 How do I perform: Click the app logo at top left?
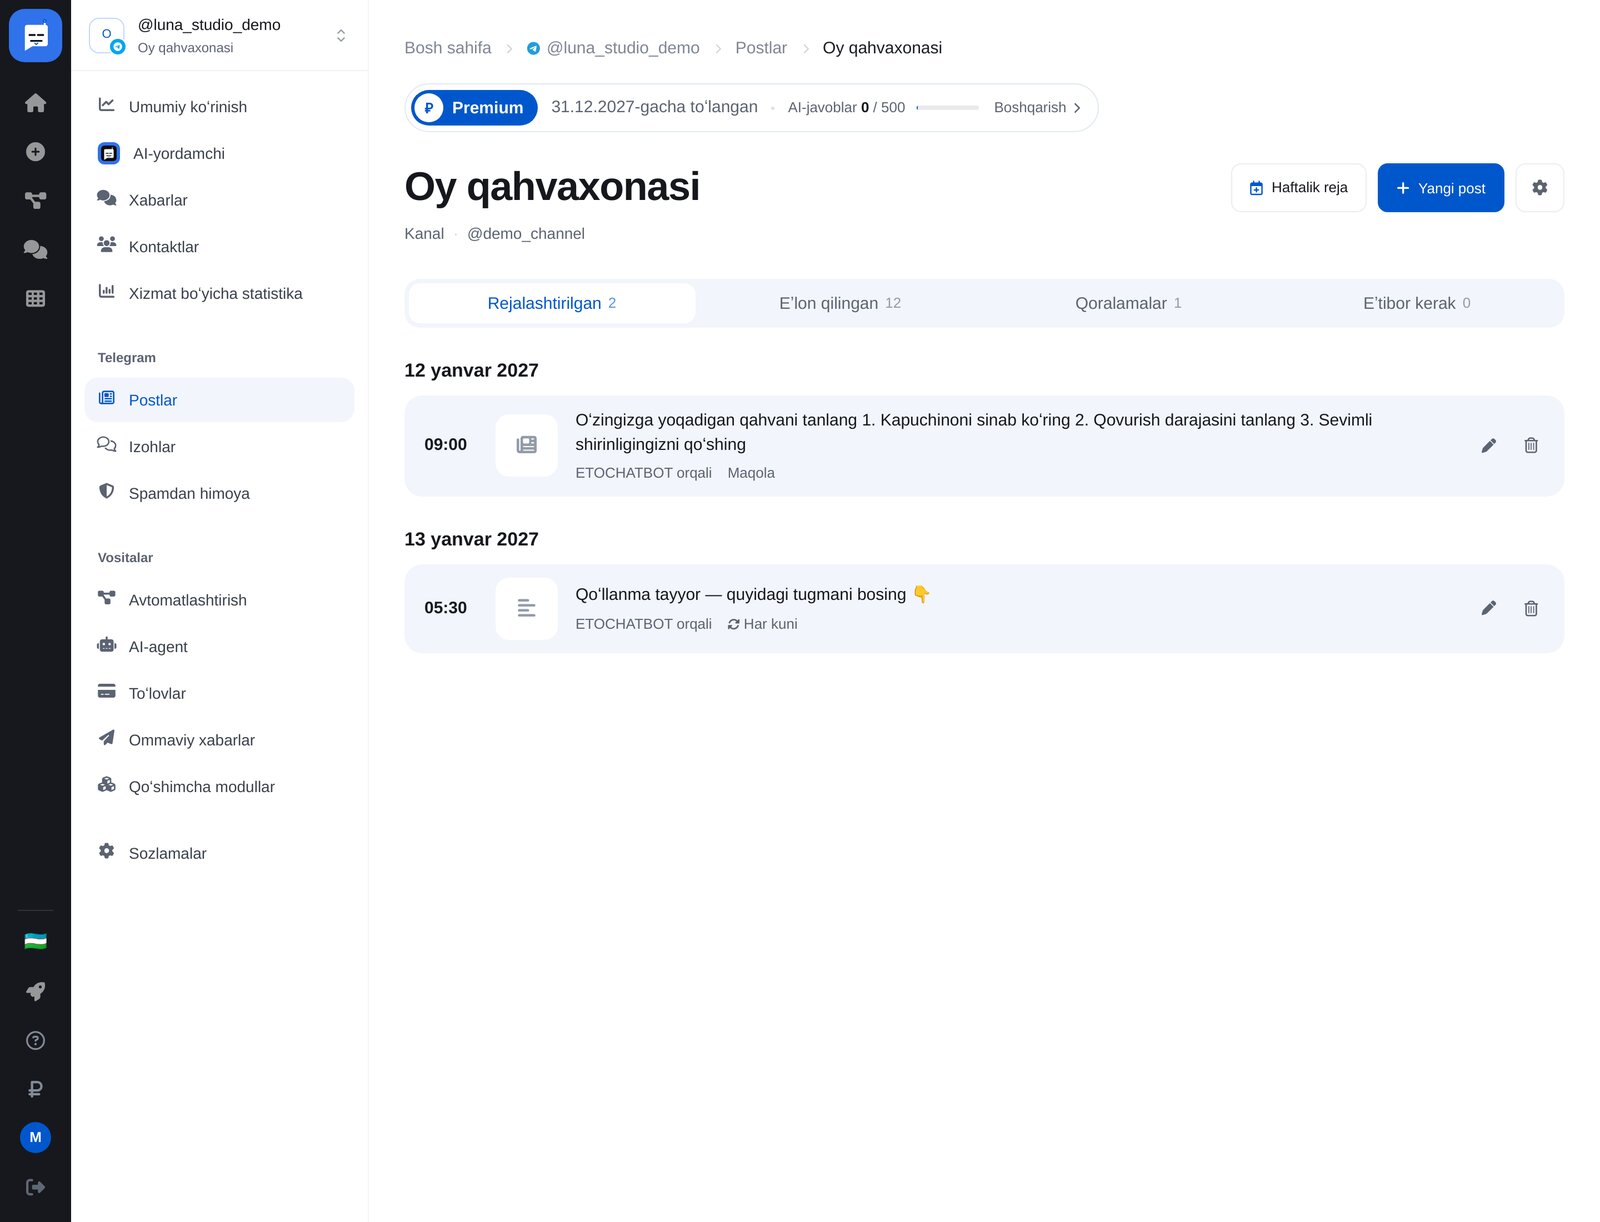pyautogui.click(x=35, y=36)
